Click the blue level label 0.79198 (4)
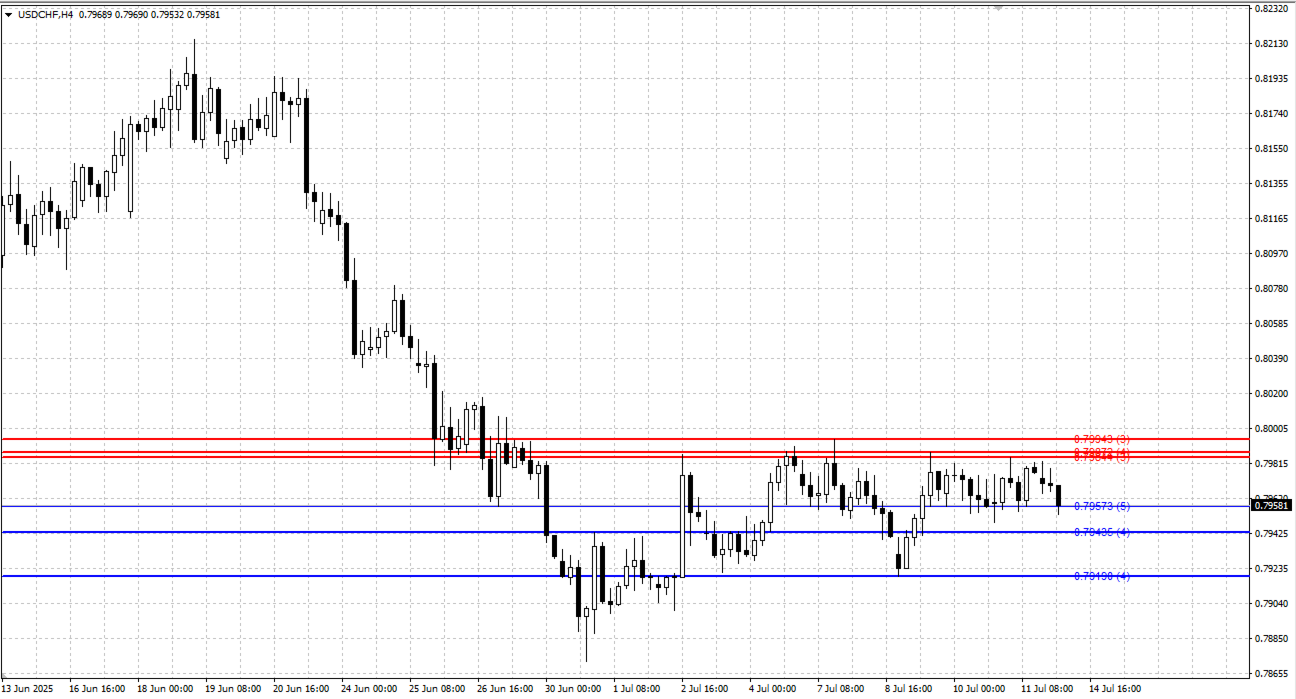The image size is (1296, 699). (1101, 576)
